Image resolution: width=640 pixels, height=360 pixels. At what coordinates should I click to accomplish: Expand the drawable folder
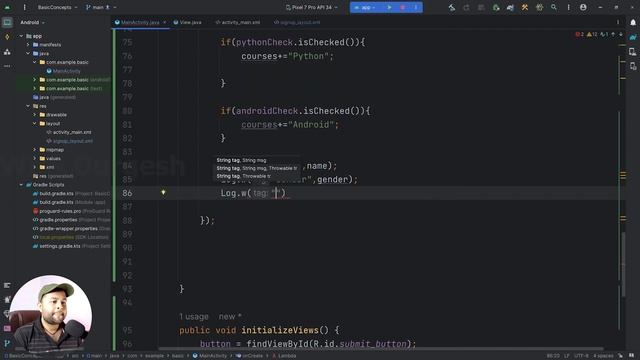[35, 115]
